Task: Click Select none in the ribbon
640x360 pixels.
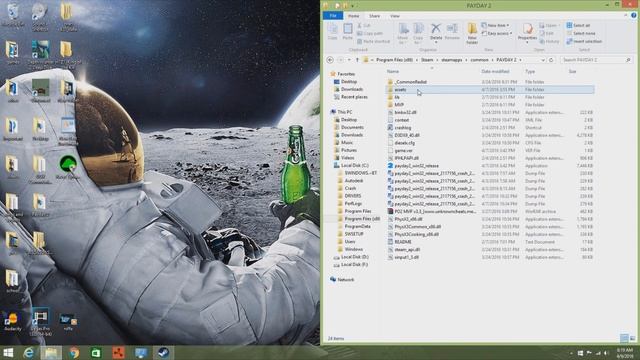Action: pyautogui.click(x=581, y=33)
